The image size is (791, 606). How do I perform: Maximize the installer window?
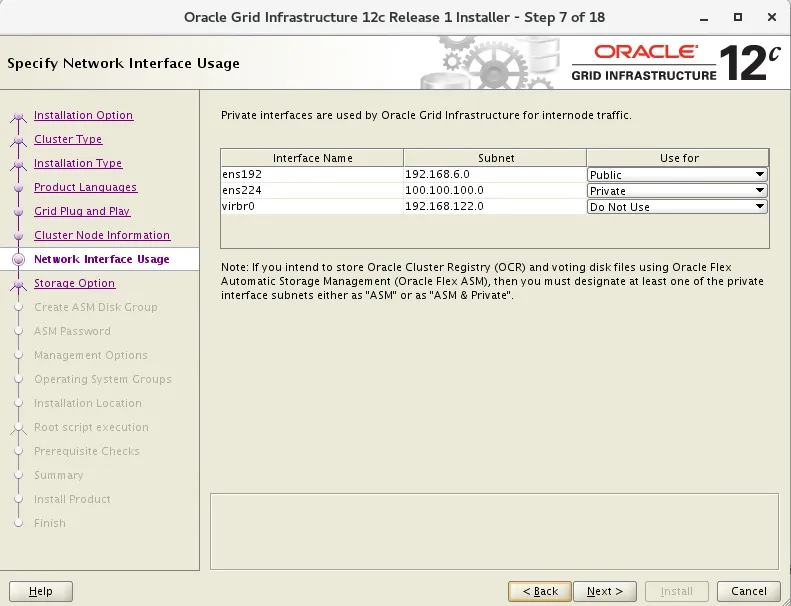(738, 17)
